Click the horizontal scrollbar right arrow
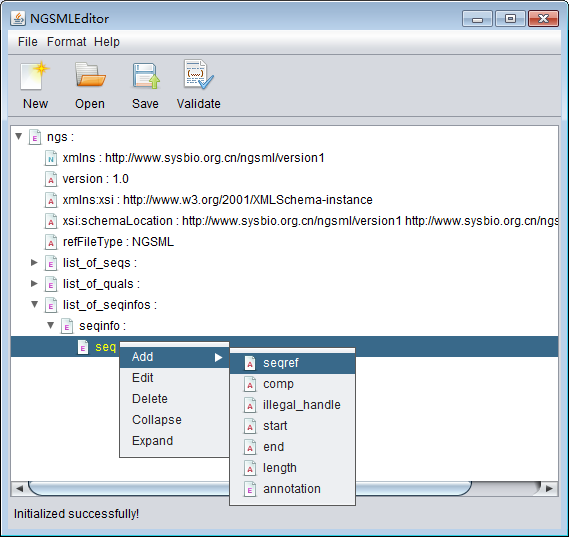 pyautogui.click(x=550, y=489)
